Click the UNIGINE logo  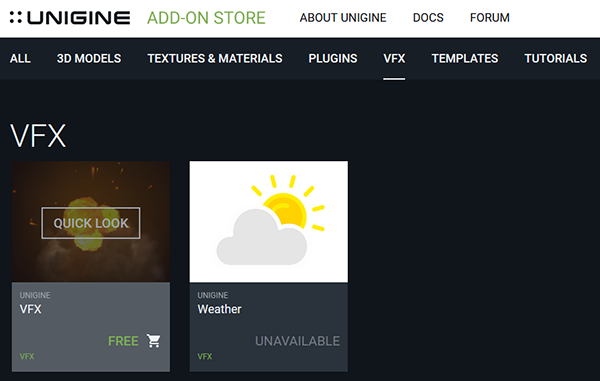point(70,18)
